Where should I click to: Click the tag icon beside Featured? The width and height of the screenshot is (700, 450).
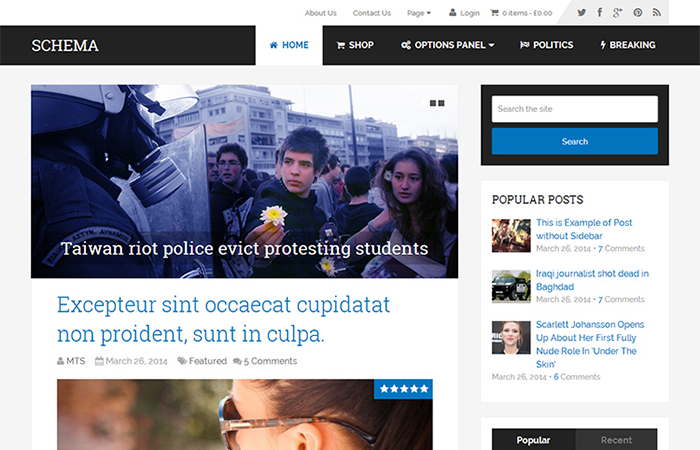point(182,361)
